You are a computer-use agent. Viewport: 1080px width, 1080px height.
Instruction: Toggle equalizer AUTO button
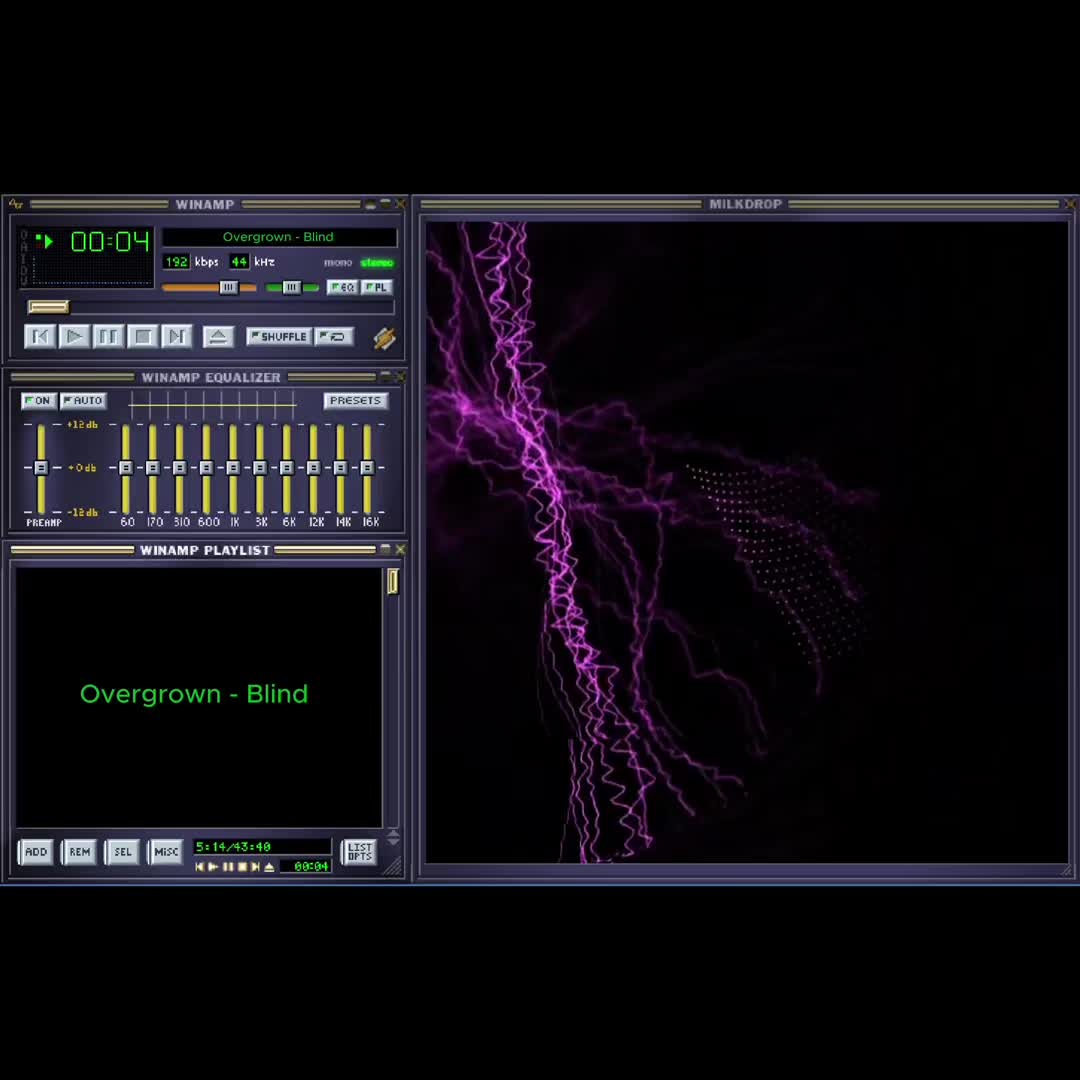[83, 401]
